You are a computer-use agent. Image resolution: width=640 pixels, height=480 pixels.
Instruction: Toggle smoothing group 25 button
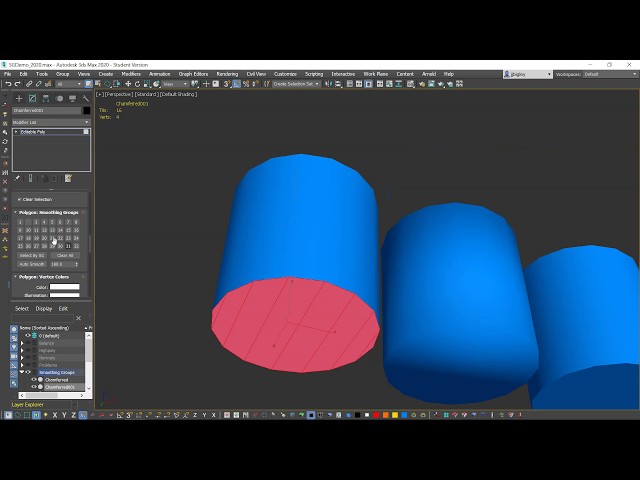click(x=20, y=247)
